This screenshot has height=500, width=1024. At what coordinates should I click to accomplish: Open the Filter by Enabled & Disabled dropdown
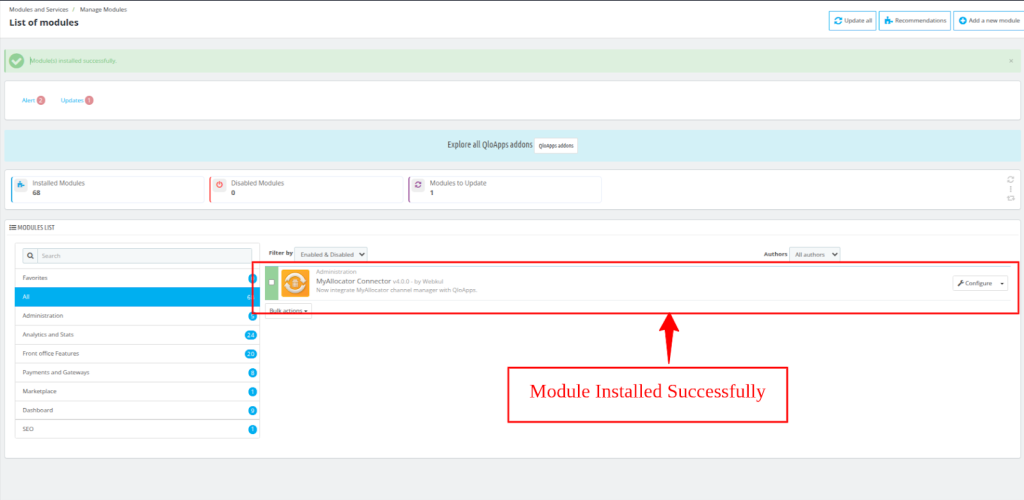pos(331,255)
